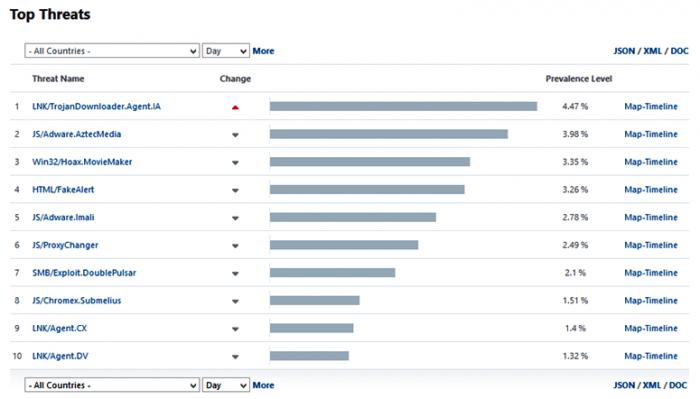700x399 pixels.
Task: Open the top All Countries dropdown
Action: point(112,51)
